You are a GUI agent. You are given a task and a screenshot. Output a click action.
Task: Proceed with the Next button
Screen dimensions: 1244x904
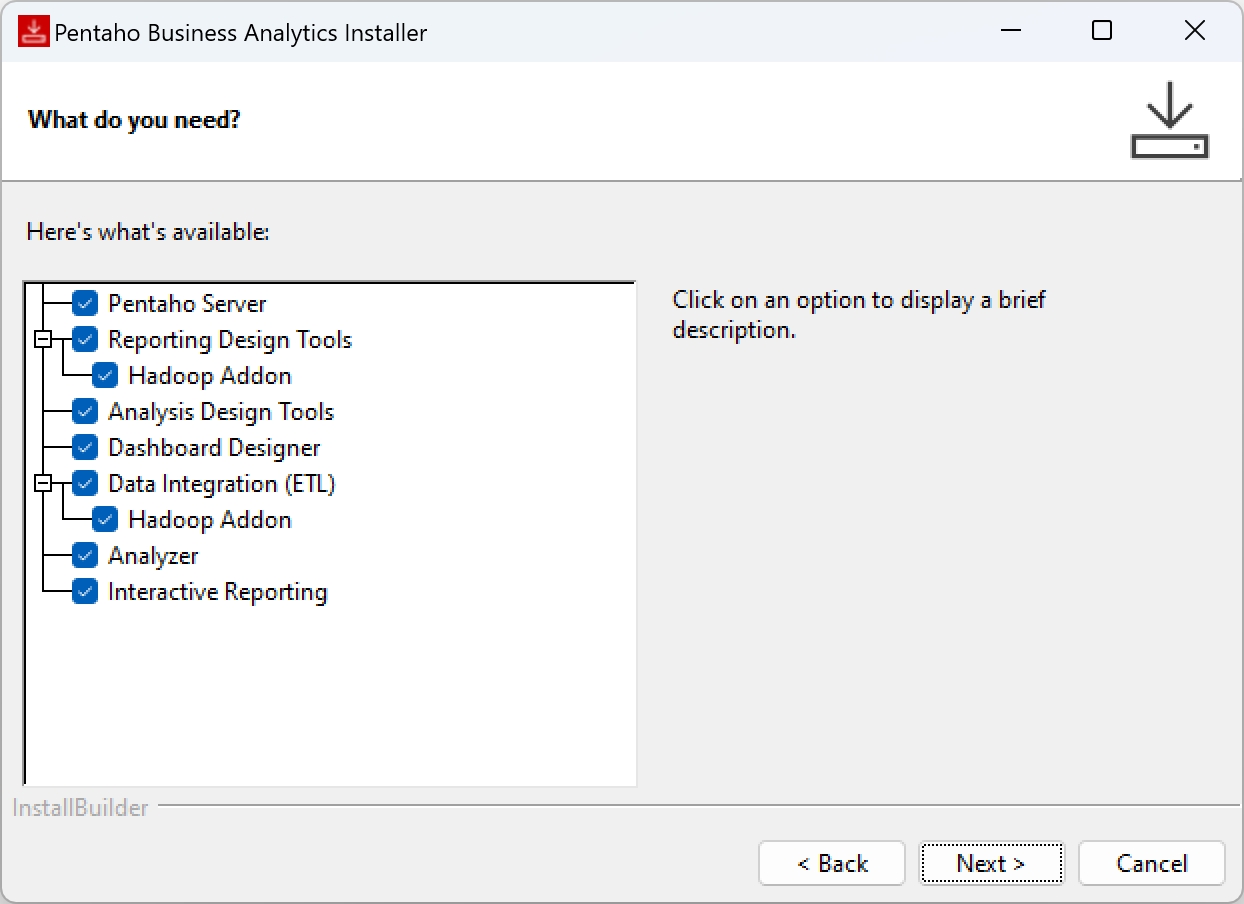(991, 863)
